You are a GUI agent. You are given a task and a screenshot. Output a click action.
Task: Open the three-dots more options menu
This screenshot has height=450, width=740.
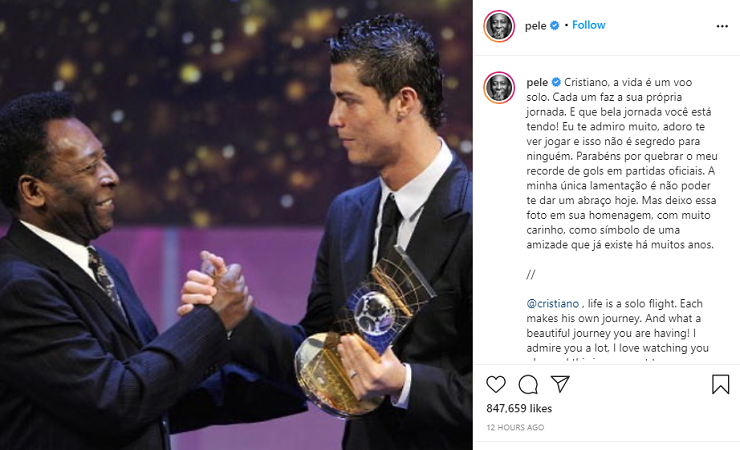722,26
